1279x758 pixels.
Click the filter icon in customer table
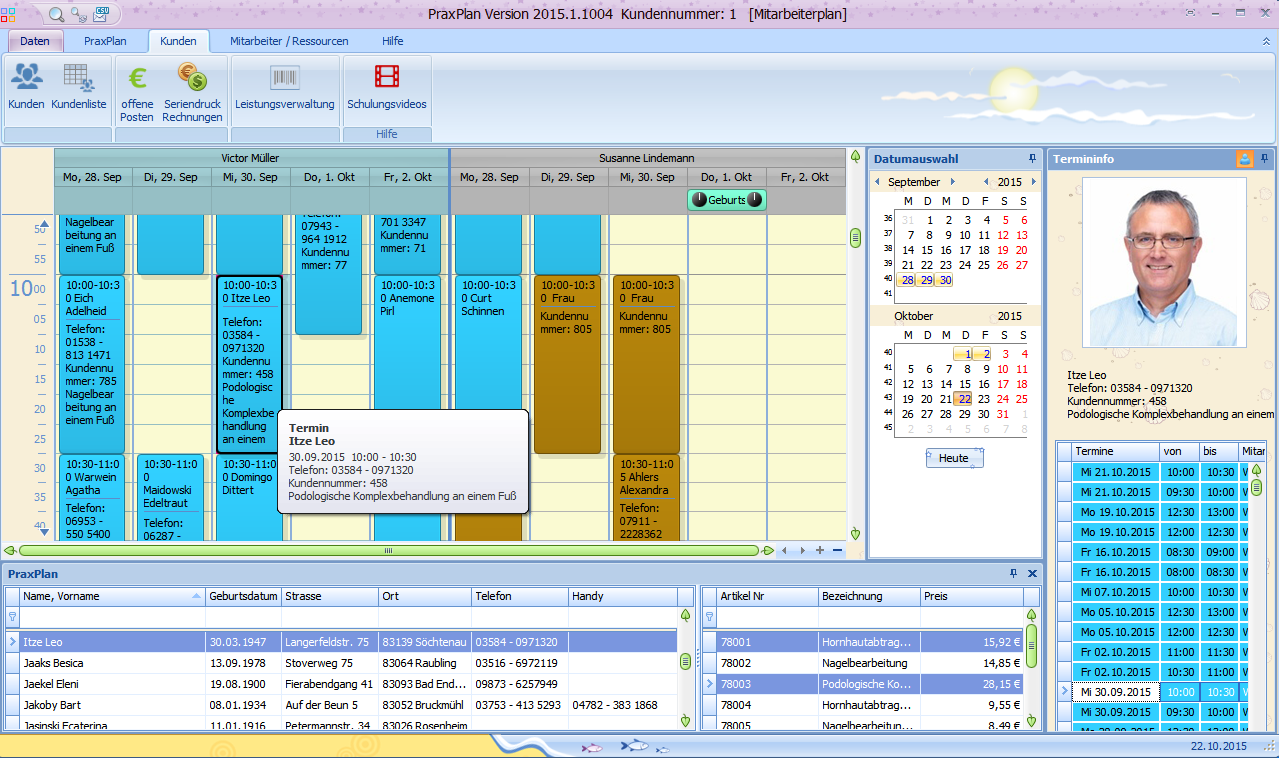[x=12, y=617]
